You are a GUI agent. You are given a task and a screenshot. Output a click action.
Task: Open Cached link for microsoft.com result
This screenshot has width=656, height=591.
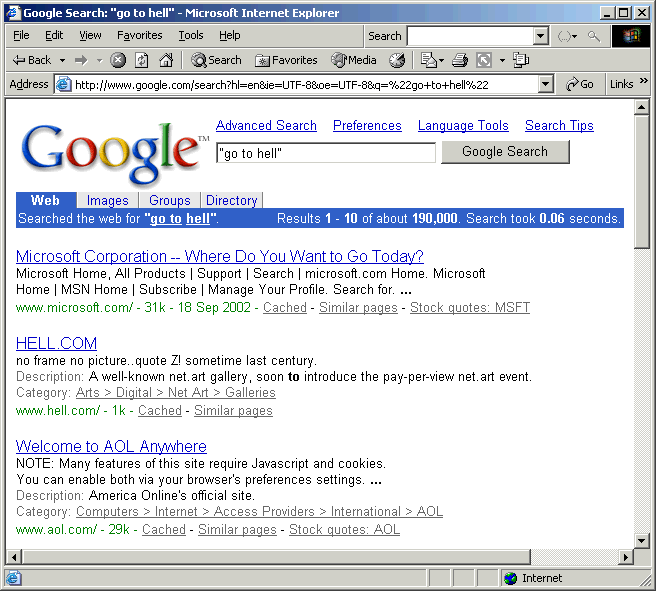285,307
